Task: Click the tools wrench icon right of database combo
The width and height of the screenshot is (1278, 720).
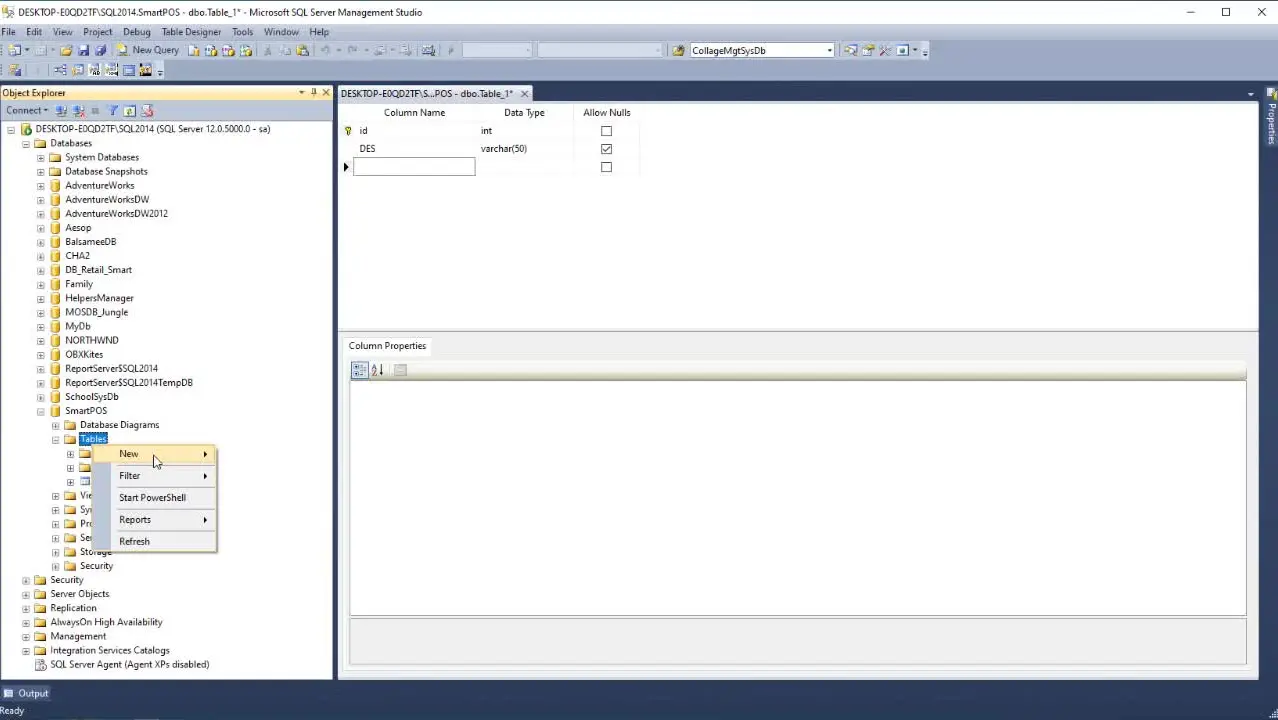Action: pyautogui.click(x=885, y=50)
